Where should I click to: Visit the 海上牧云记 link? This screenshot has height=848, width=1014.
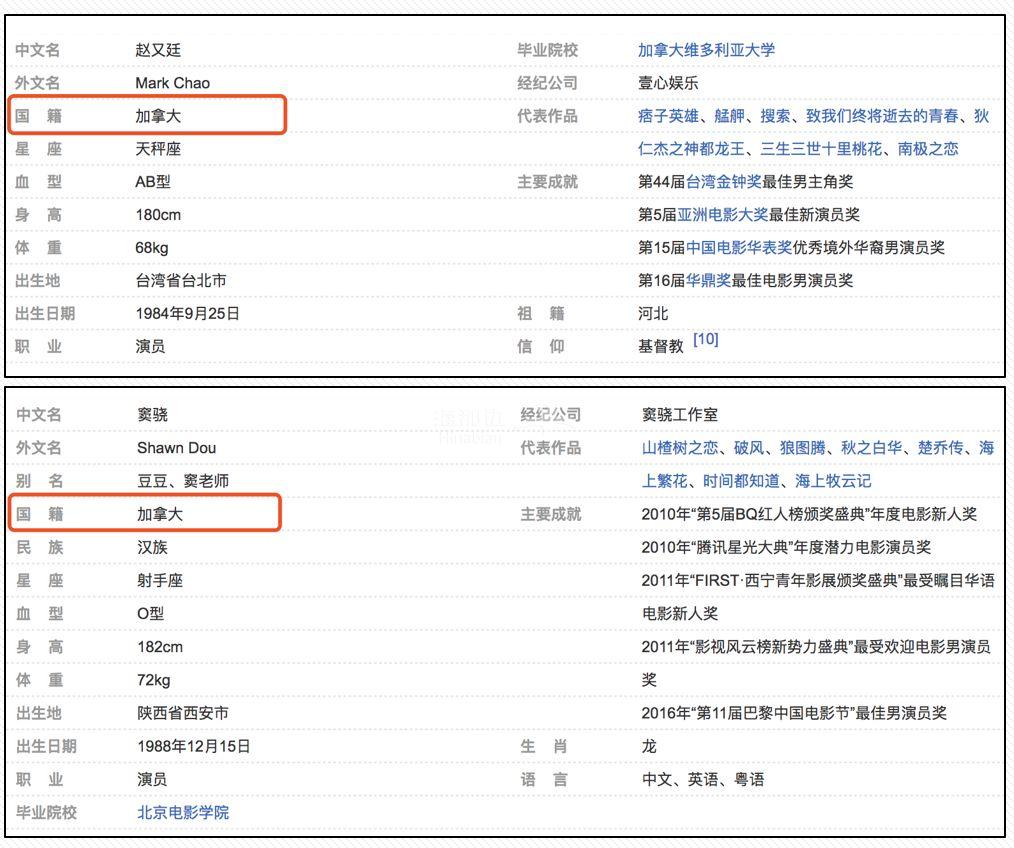tap(833, 481)
